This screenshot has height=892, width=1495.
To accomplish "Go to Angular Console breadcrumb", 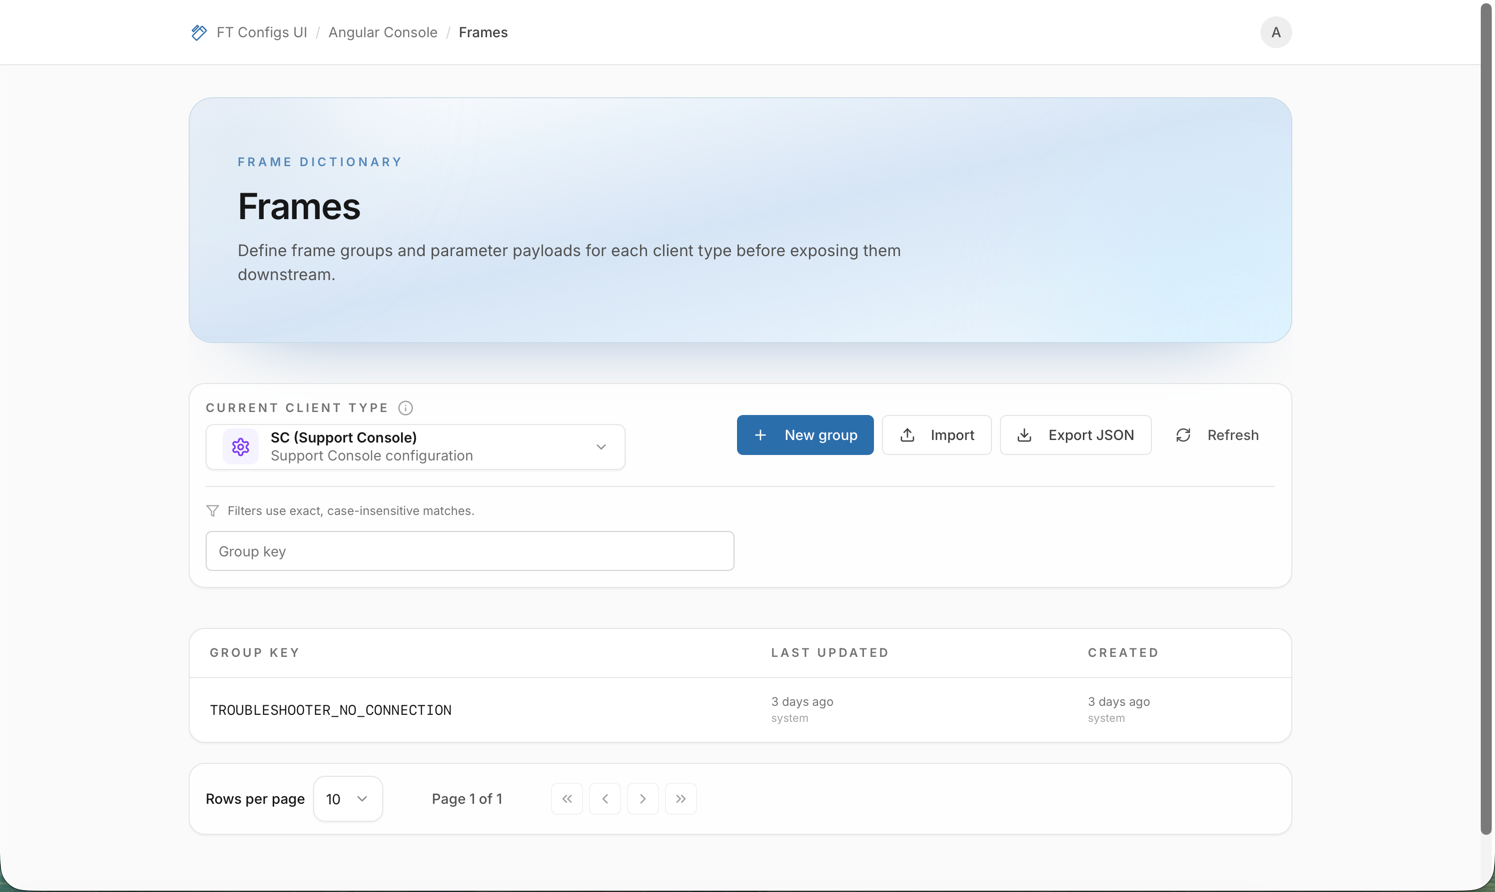I will pyautogui.click(x=383, y=32).
